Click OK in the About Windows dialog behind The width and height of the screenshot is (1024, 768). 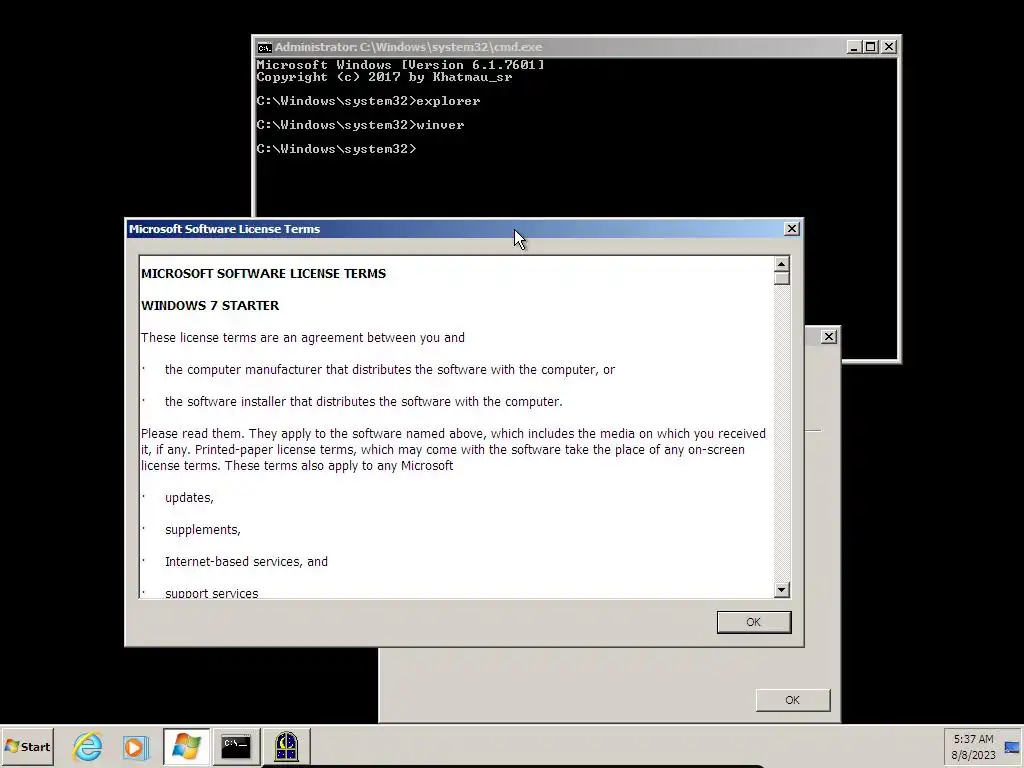(793, 699)
